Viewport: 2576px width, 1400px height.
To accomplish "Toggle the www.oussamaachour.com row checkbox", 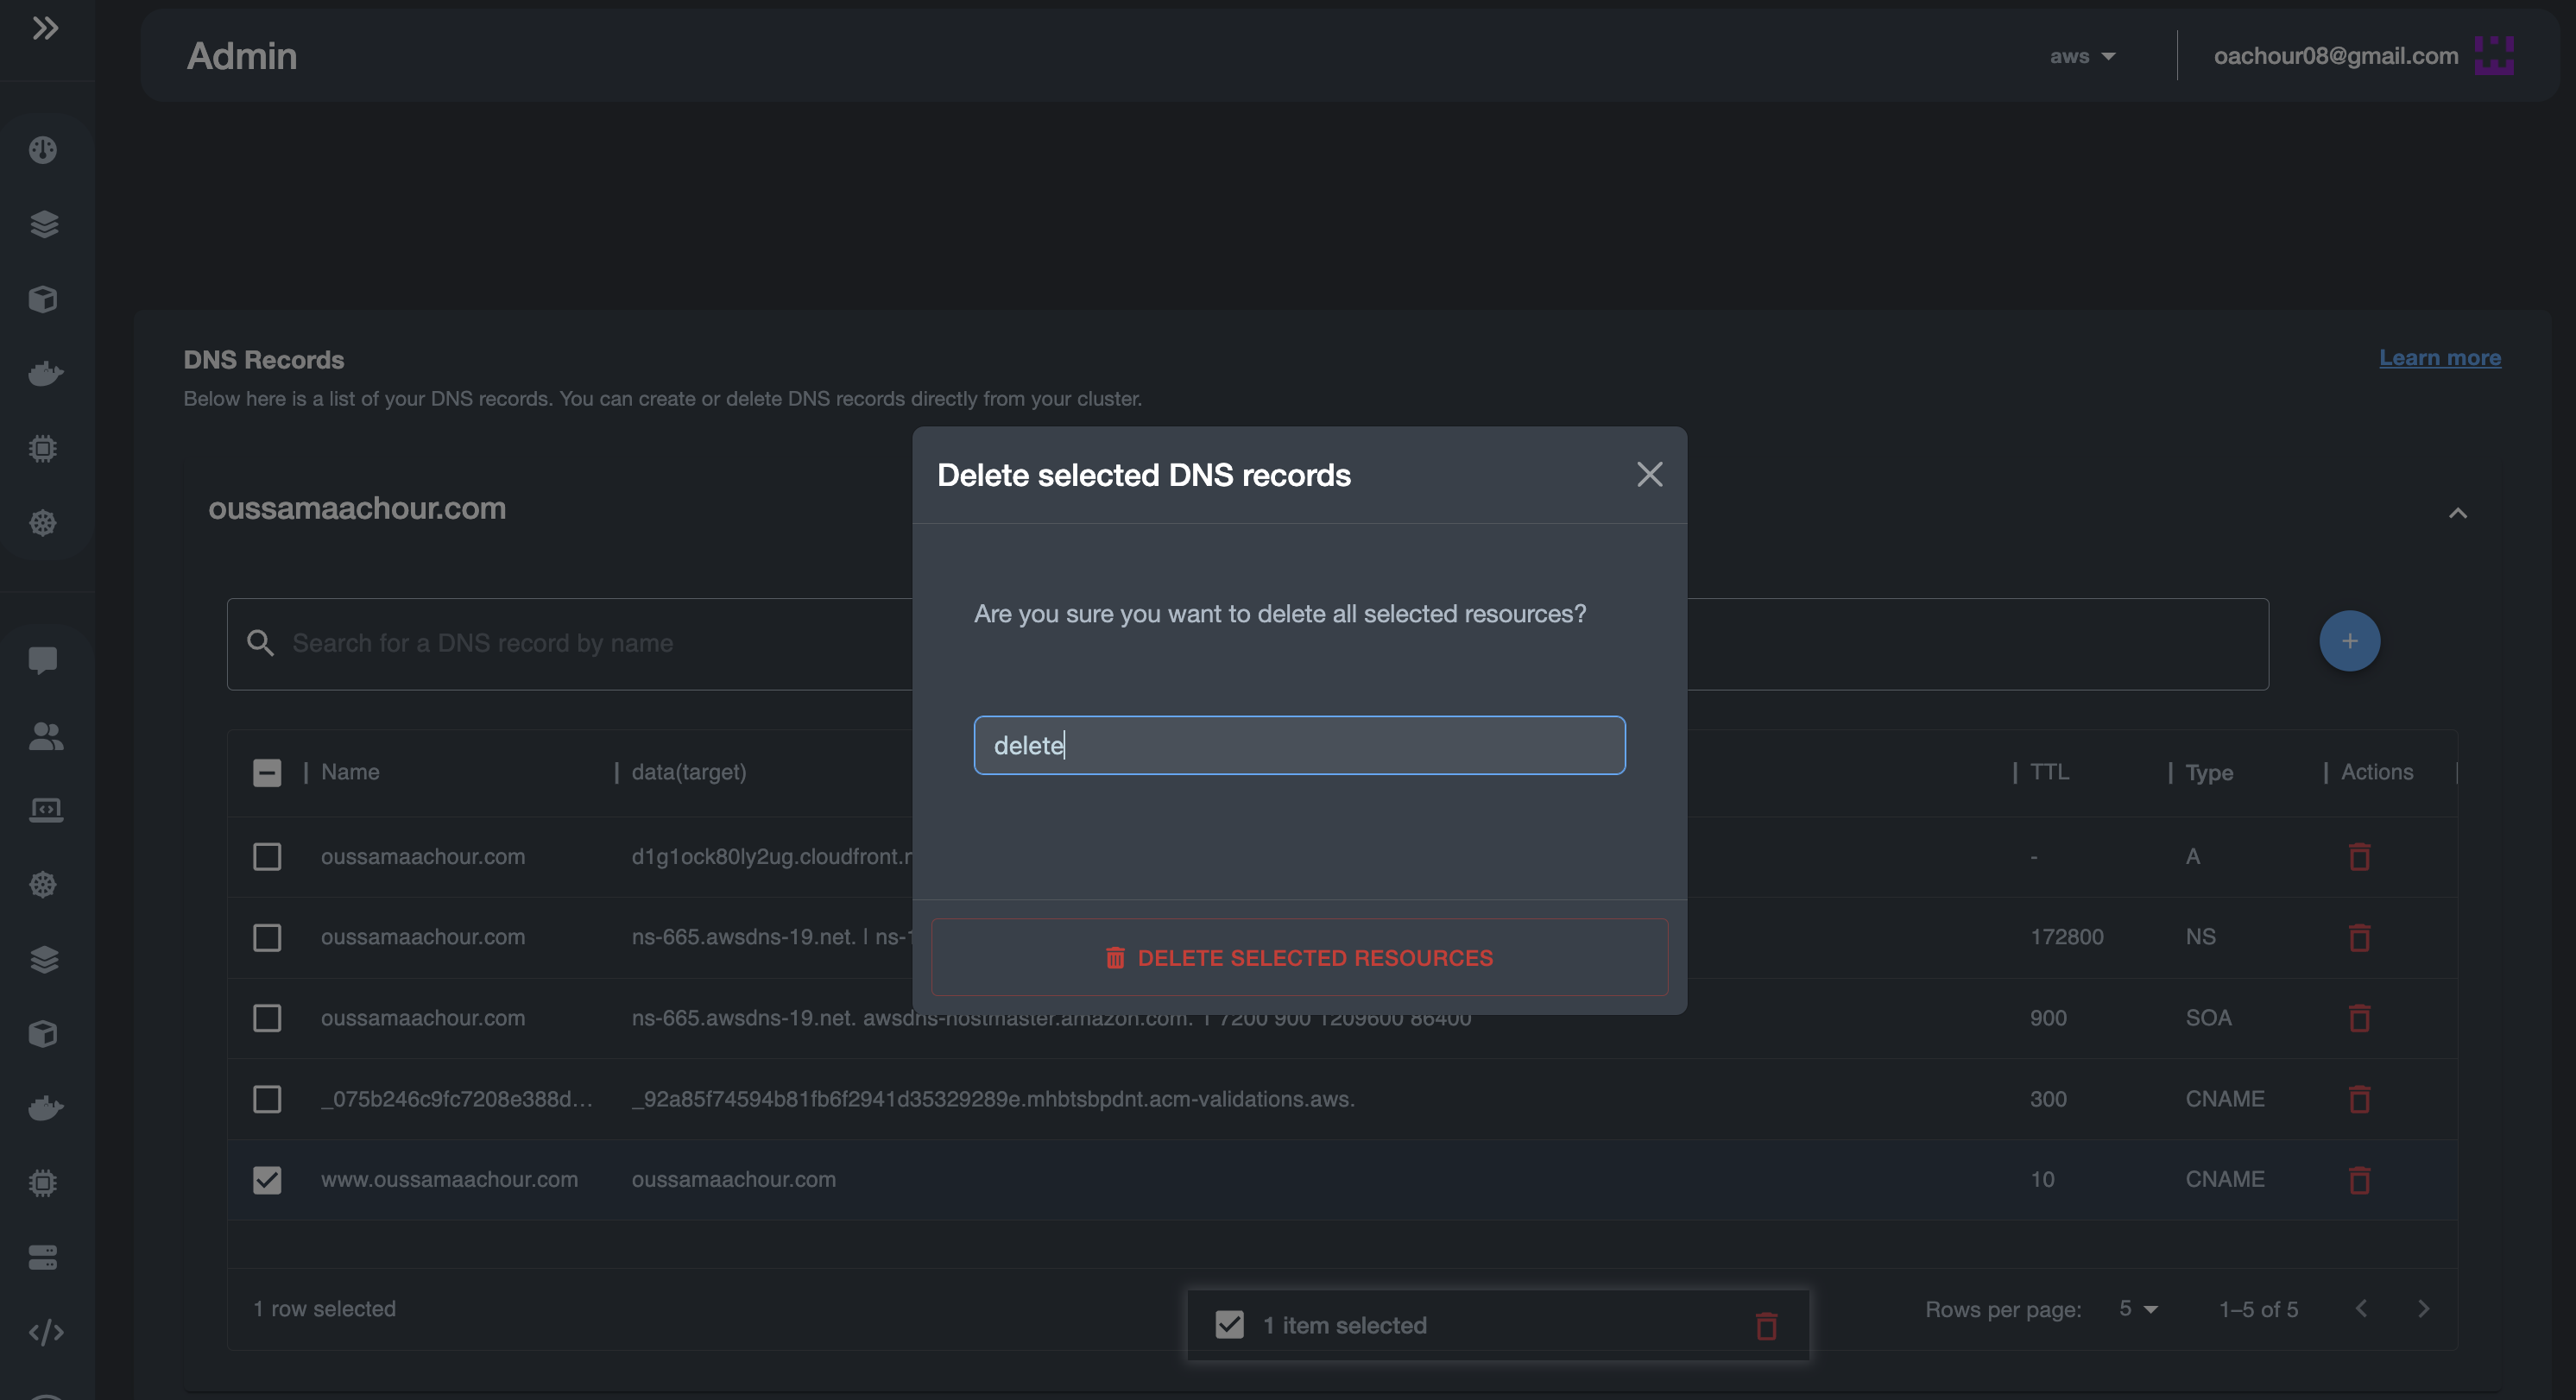I will click(268, 1177).
